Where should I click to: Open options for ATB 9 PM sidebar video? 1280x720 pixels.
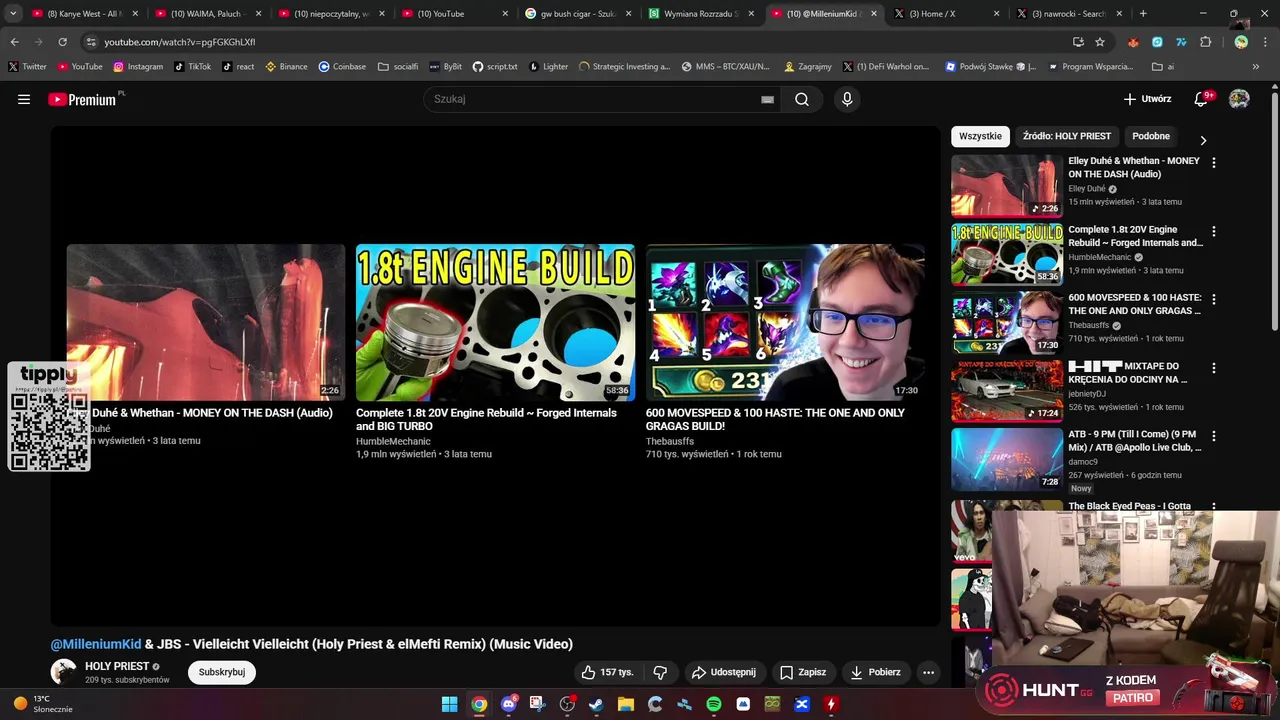click(x=1214, y=436)
